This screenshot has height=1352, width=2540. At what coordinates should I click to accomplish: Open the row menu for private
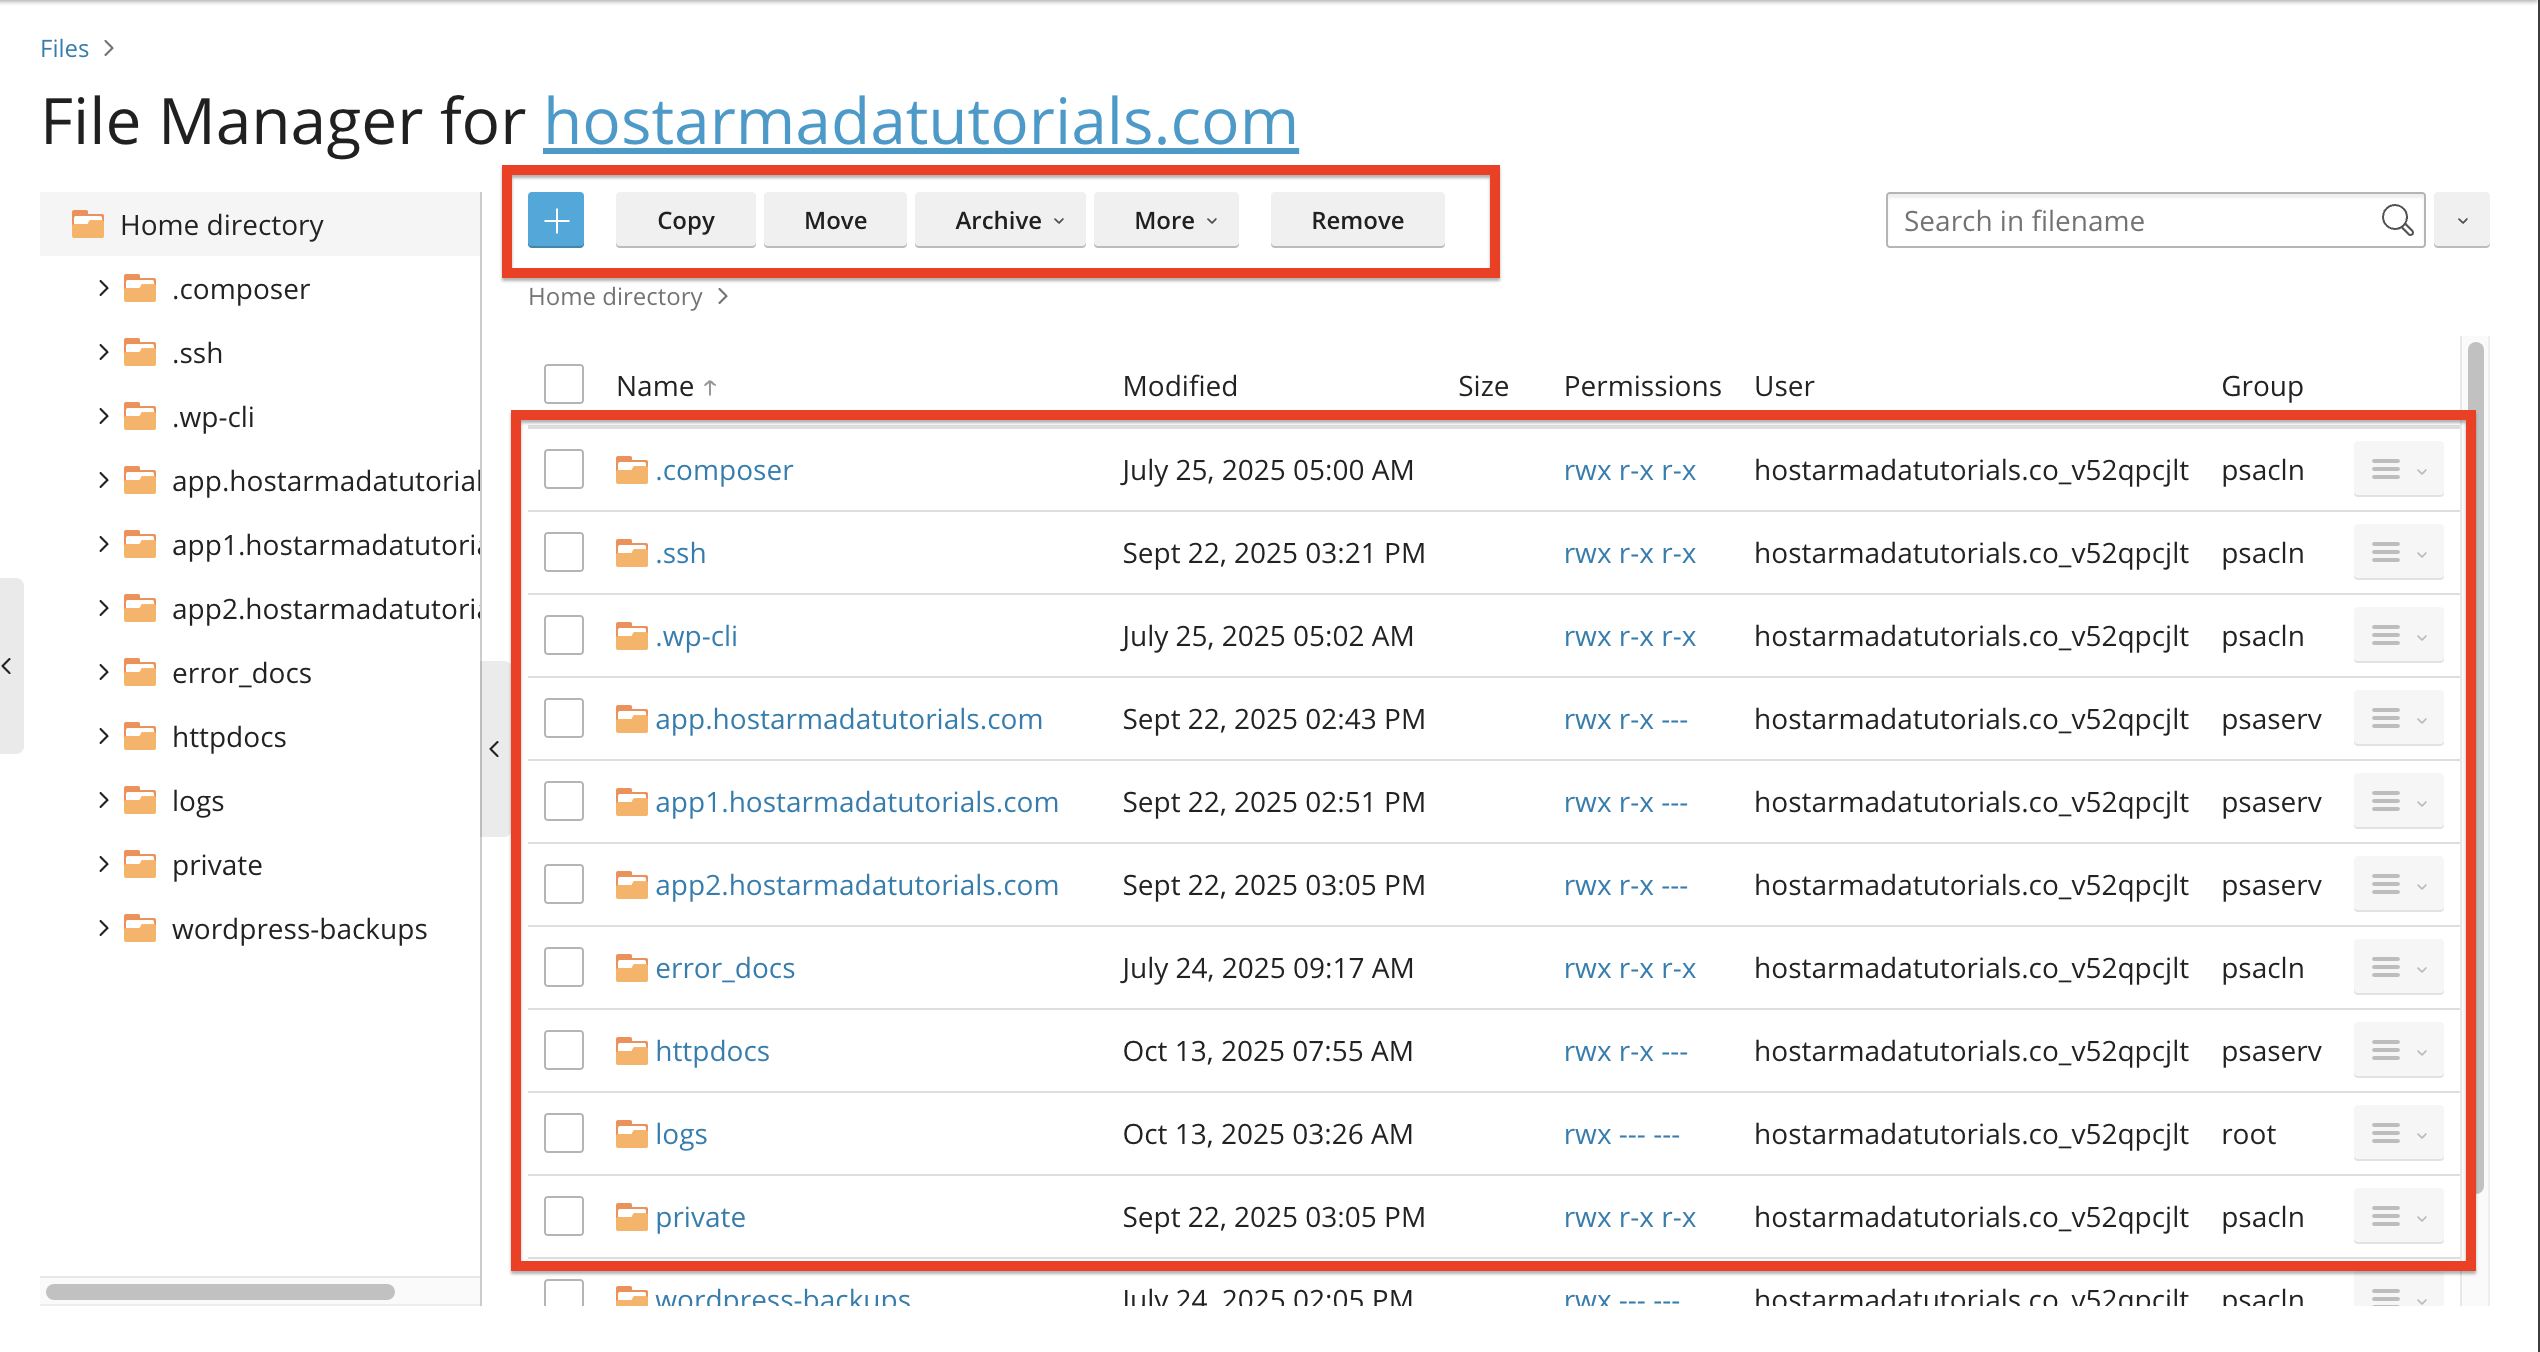click(2398, 1217)
